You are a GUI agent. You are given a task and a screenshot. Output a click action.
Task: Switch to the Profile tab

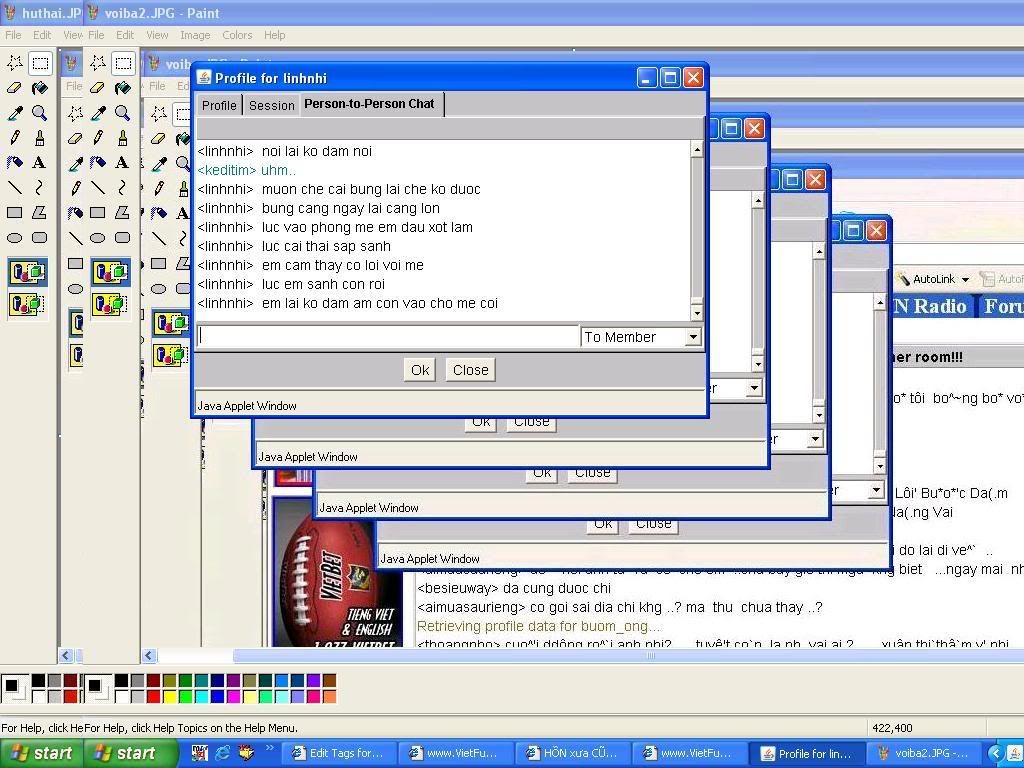pyautogui.click(x=219, y=105)
